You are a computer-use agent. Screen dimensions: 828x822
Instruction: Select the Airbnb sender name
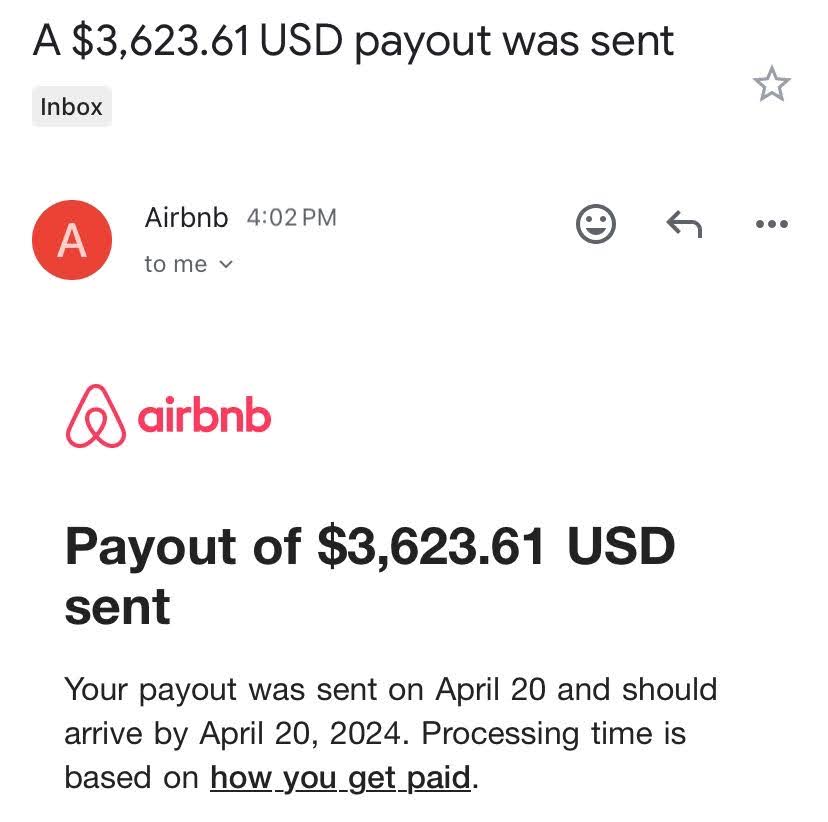pyautogui.click(x=186, y=218)
